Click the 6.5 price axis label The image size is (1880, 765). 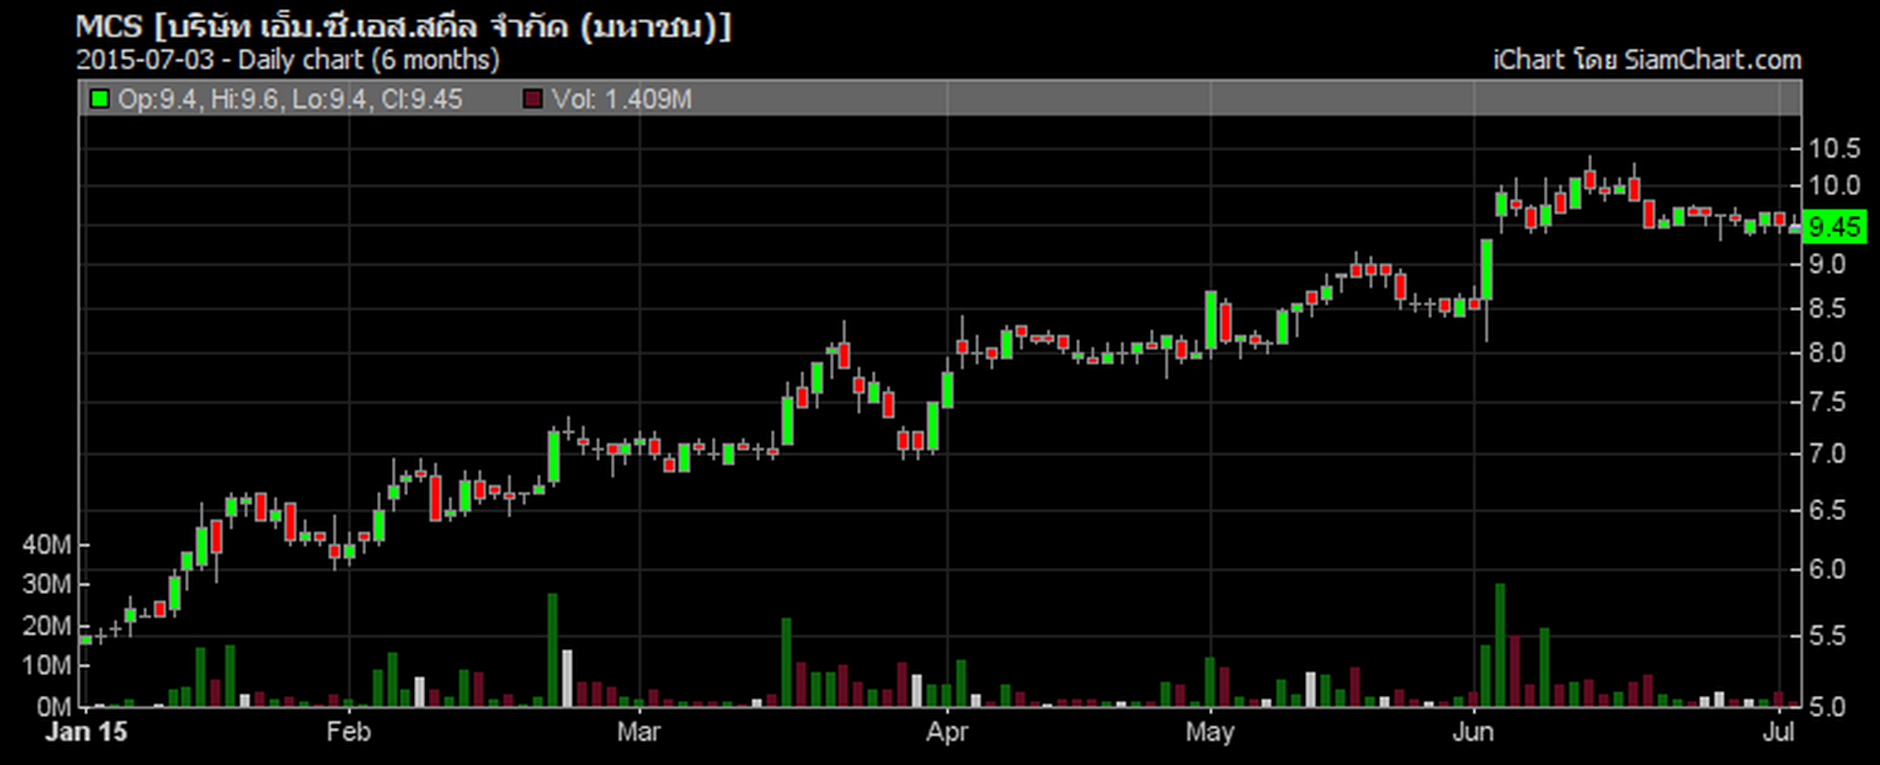pos(1827,510)
